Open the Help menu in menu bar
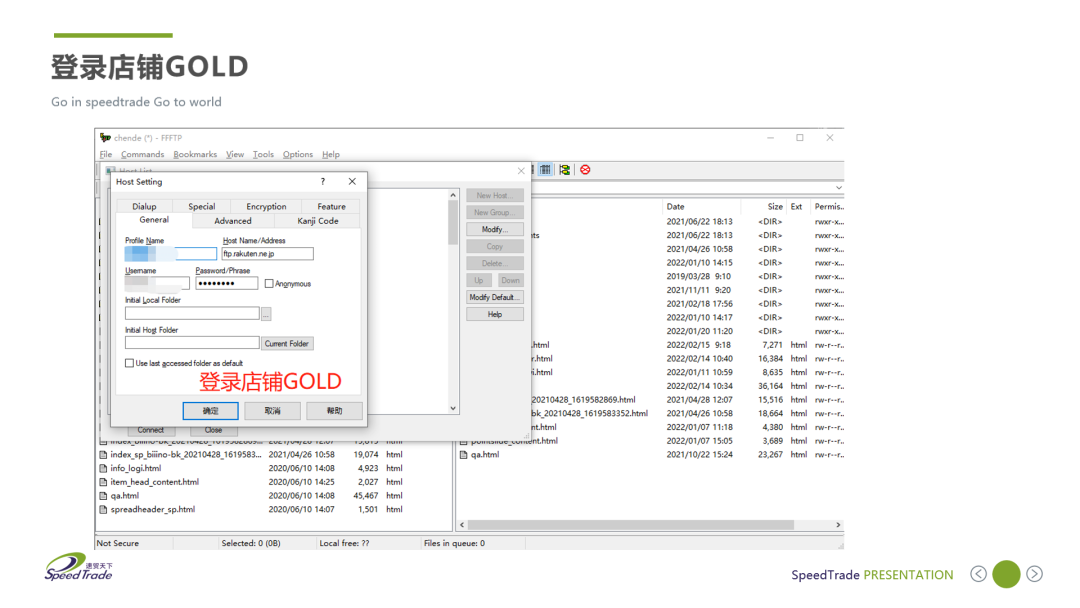 (x=331, y=154)
